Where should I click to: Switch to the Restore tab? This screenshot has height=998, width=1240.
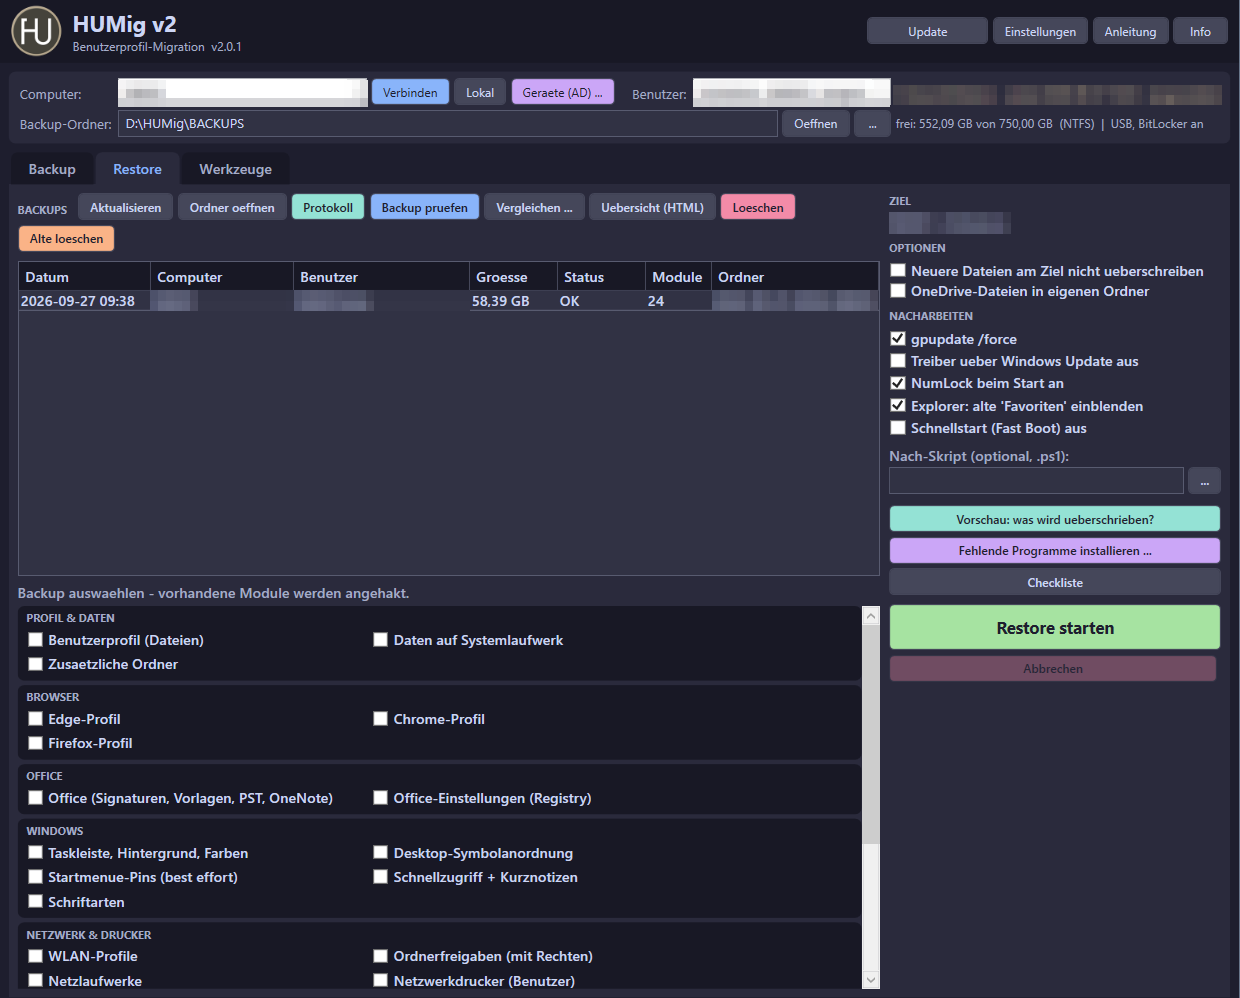[x=137, y=169]
